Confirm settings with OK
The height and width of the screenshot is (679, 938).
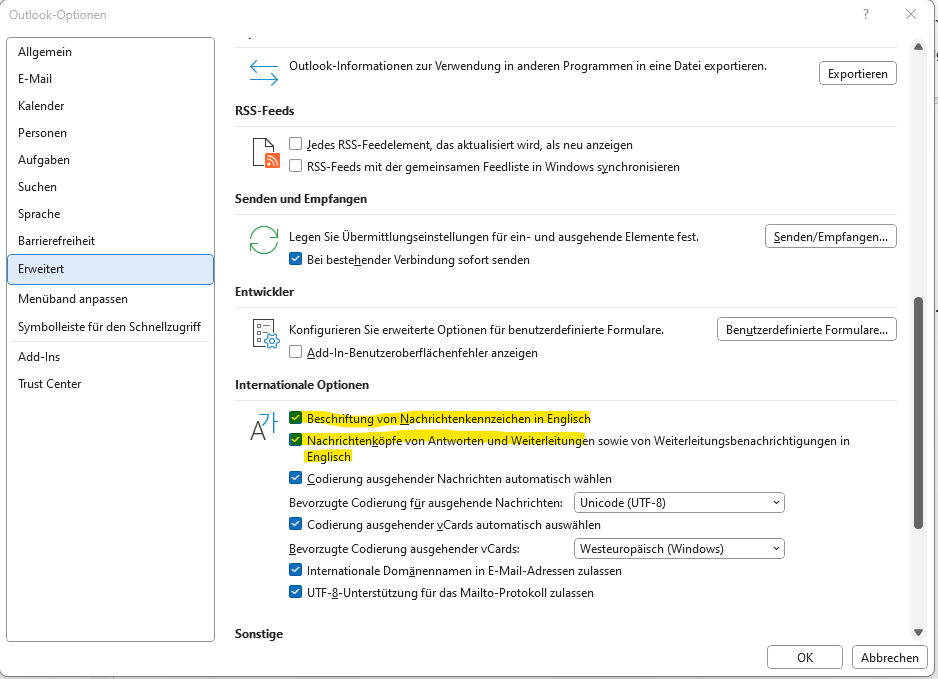[805, 657]
